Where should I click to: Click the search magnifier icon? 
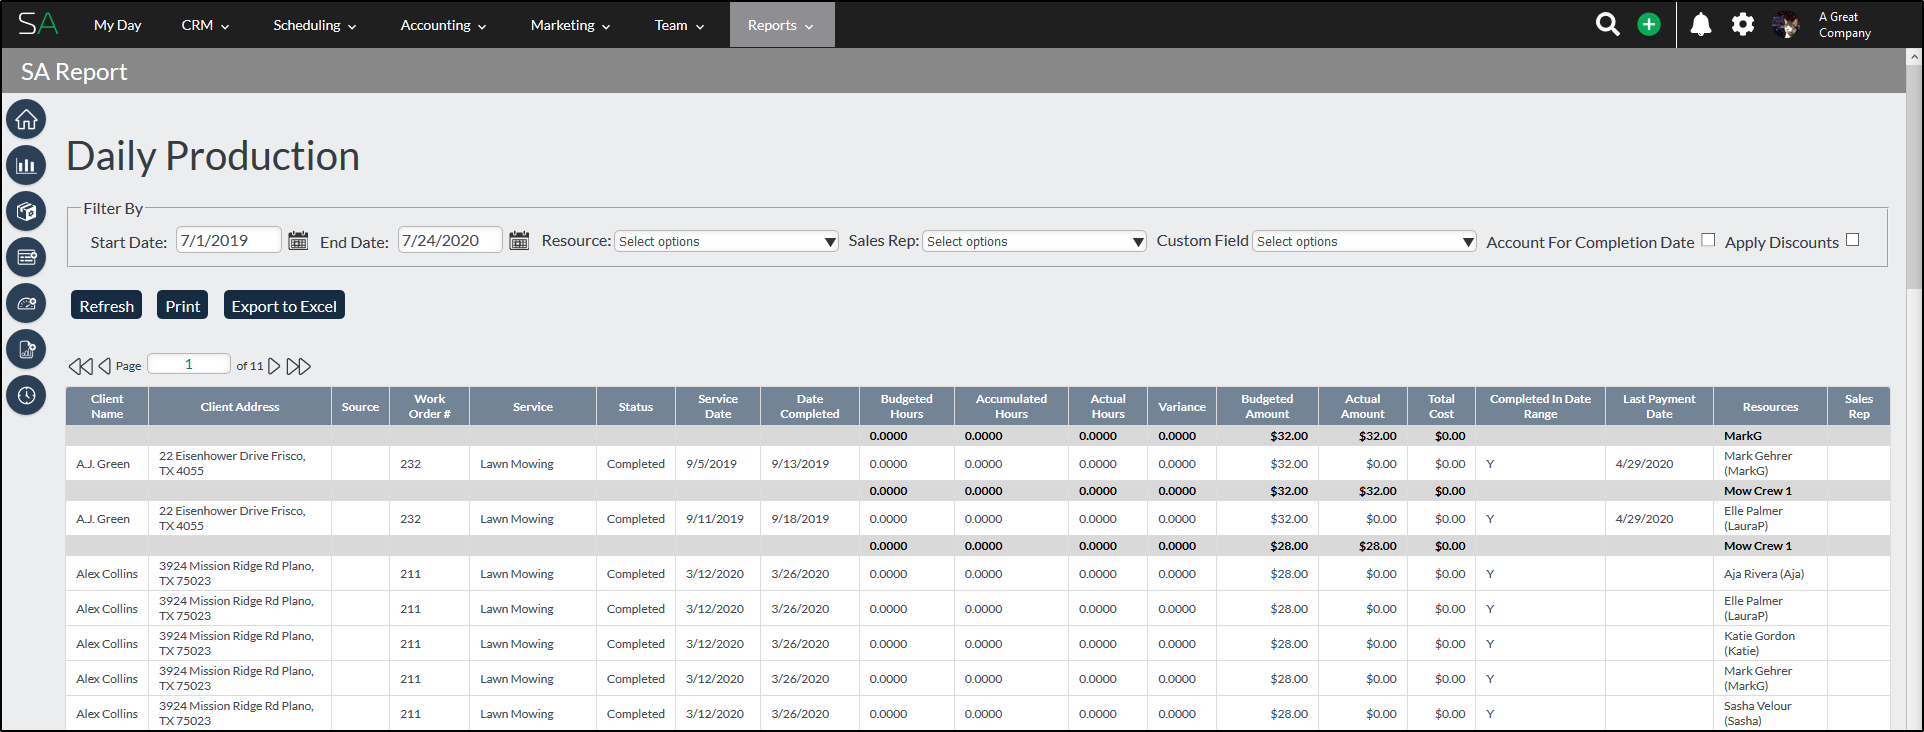click(x=1607, y=25)
